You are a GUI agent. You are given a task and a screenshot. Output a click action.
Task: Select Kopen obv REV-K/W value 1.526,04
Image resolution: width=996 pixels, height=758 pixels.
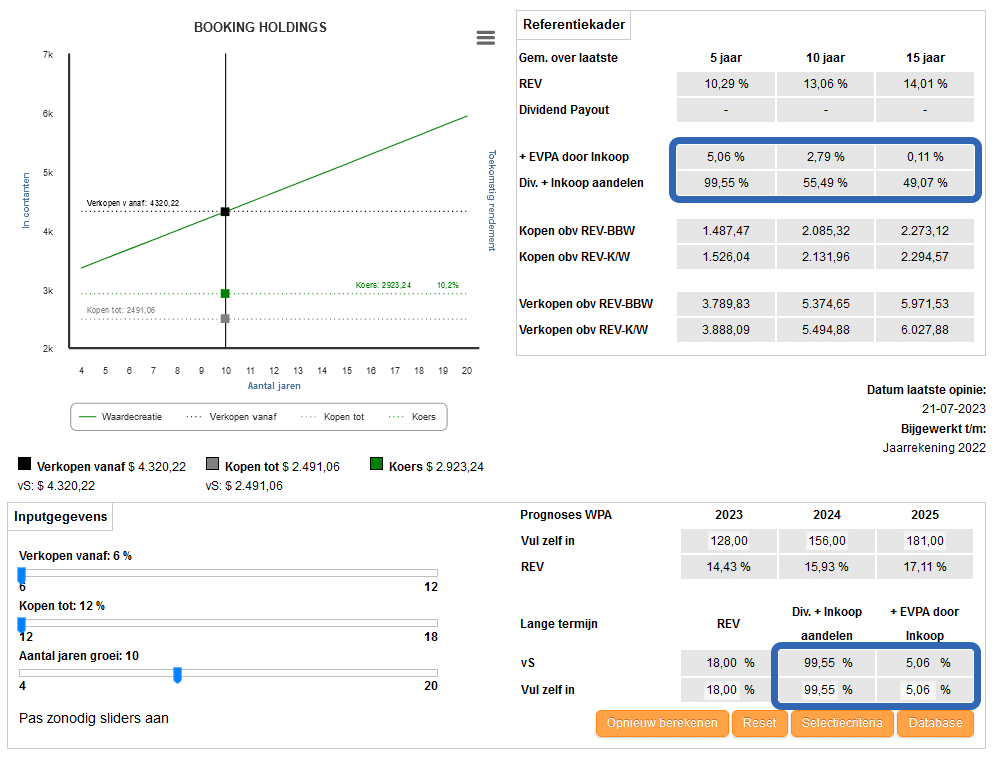coord(726,257)
